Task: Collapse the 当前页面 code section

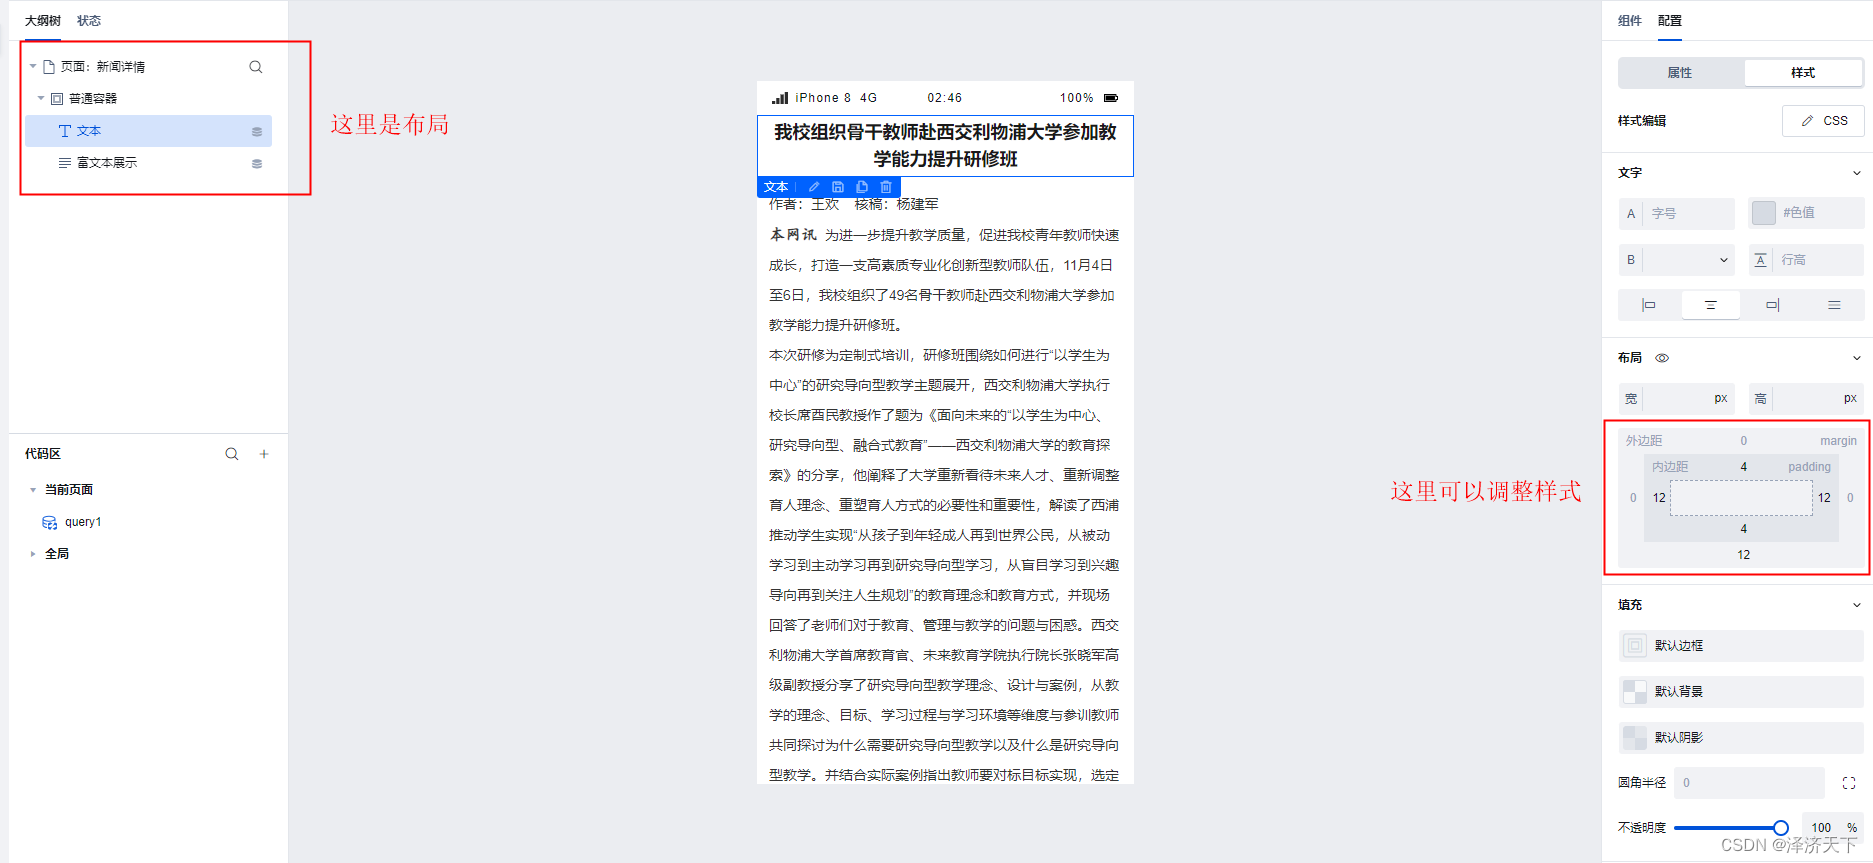Action: 33,490
